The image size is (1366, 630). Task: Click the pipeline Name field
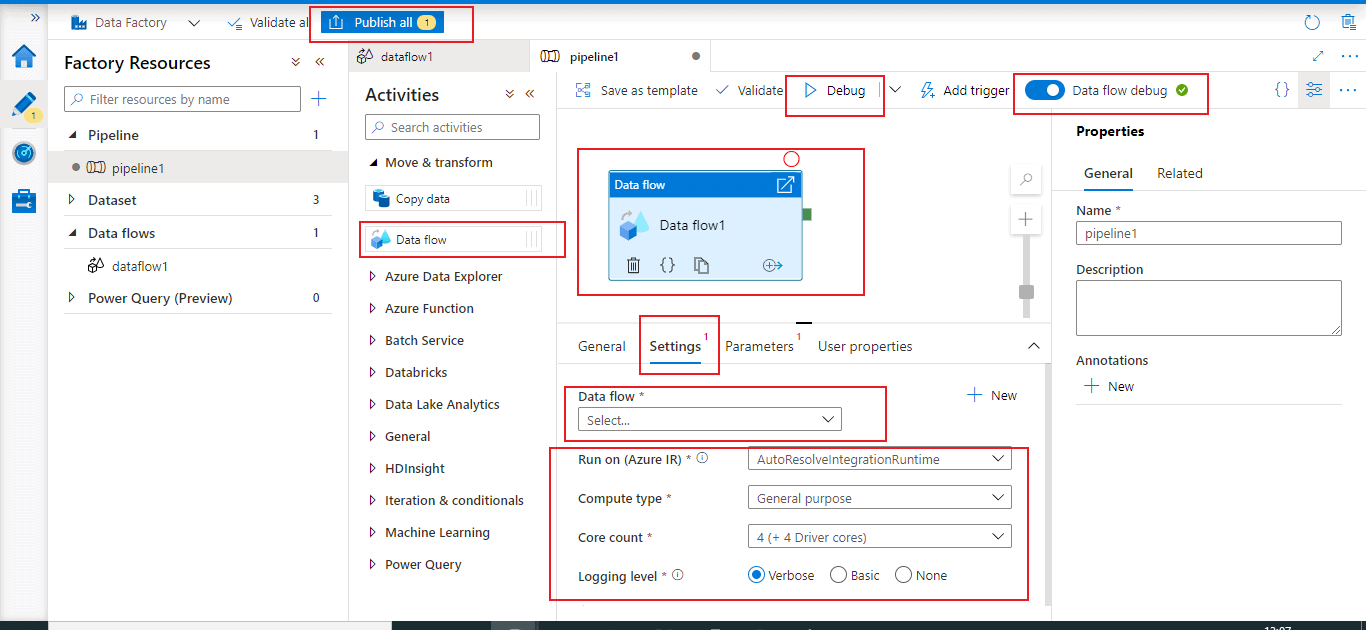(1208, 233)
